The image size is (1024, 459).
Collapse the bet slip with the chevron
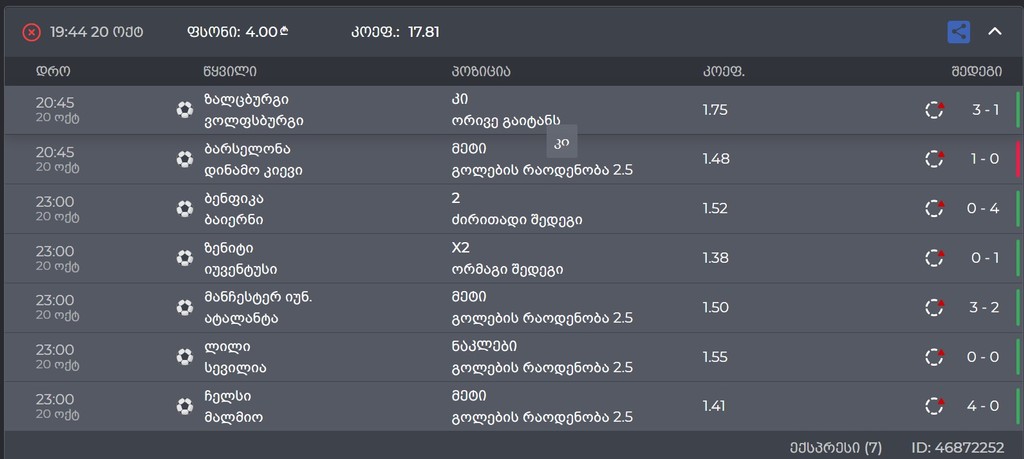tap(995, 31)
